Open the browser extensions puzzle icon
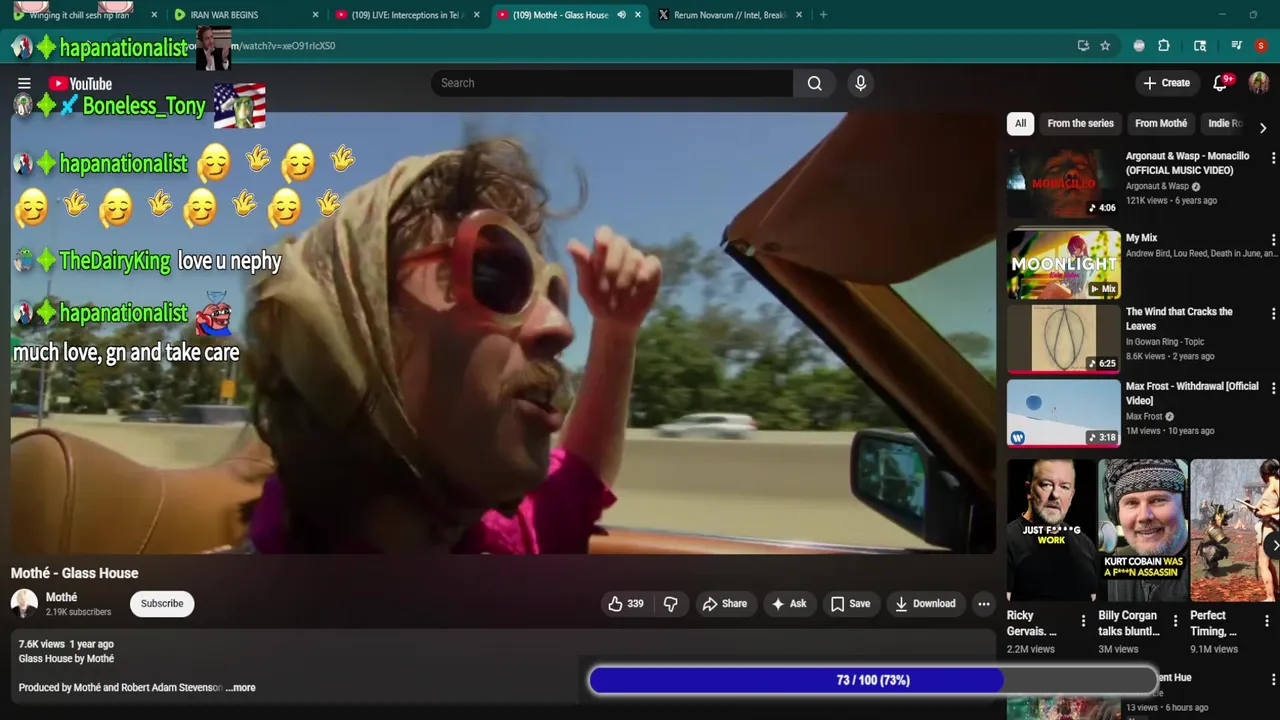 pyautogui.click(x=1164, y=46)
